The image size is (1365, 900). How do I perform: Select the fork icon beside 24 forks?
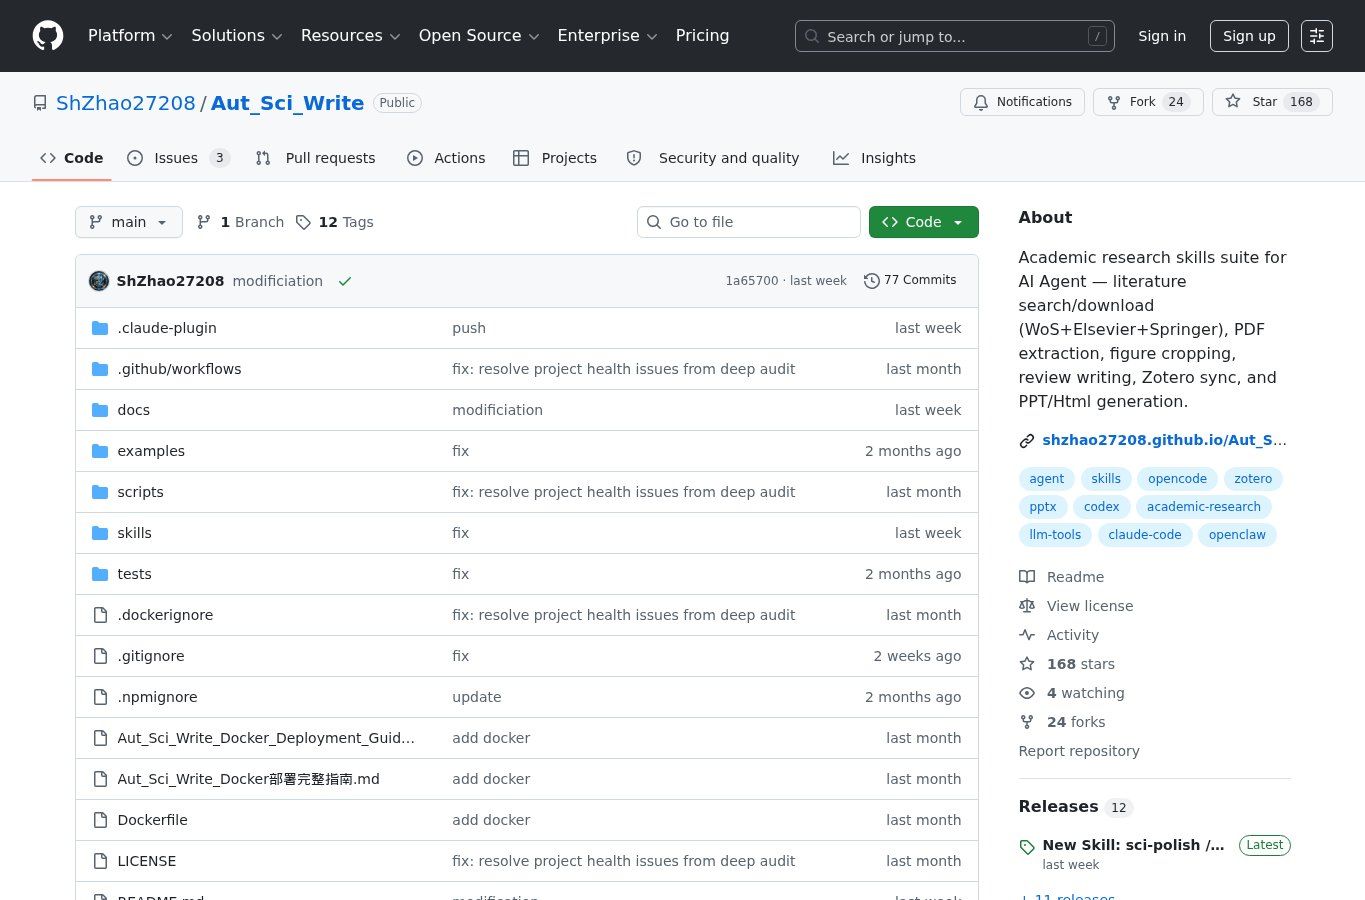coord(1027,722)
